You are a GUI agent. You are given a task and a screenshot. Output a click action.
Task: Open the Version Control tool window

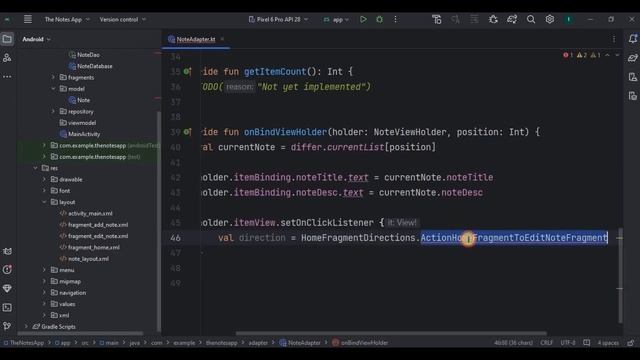click(7, 326)
